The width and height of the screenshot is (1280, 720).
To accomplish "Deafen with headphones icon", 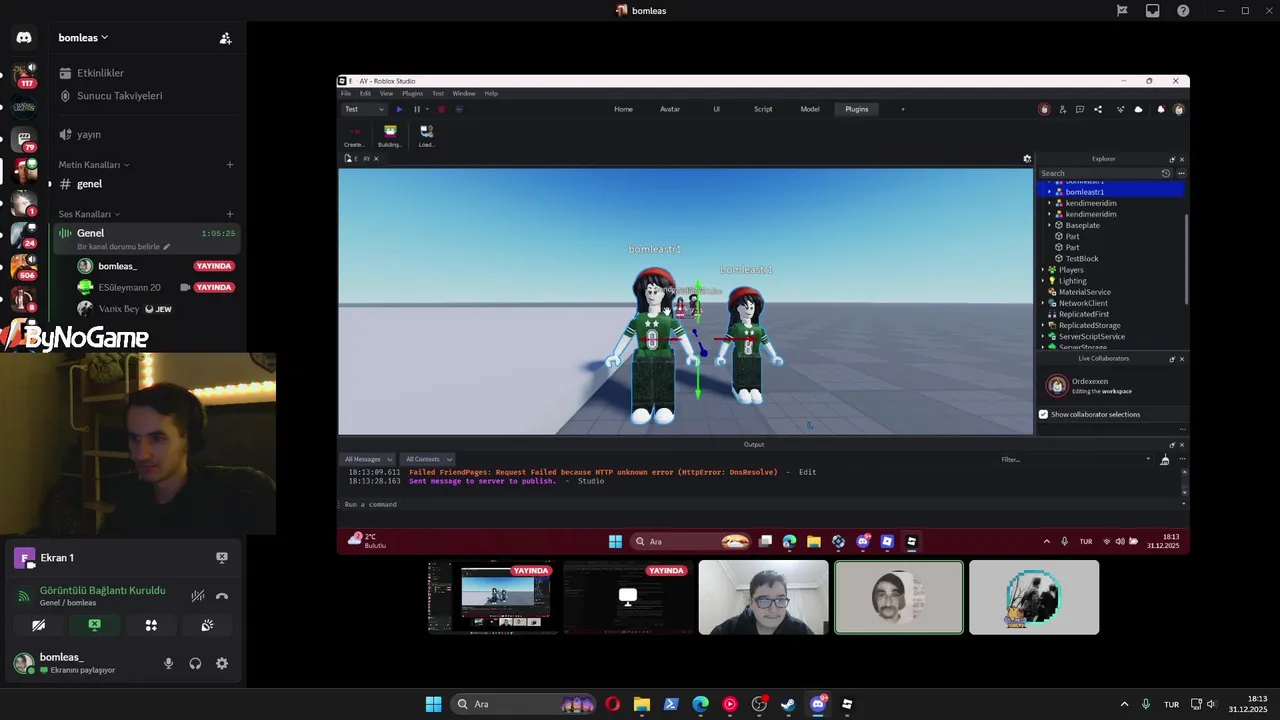I will click(x=195, y=663).
